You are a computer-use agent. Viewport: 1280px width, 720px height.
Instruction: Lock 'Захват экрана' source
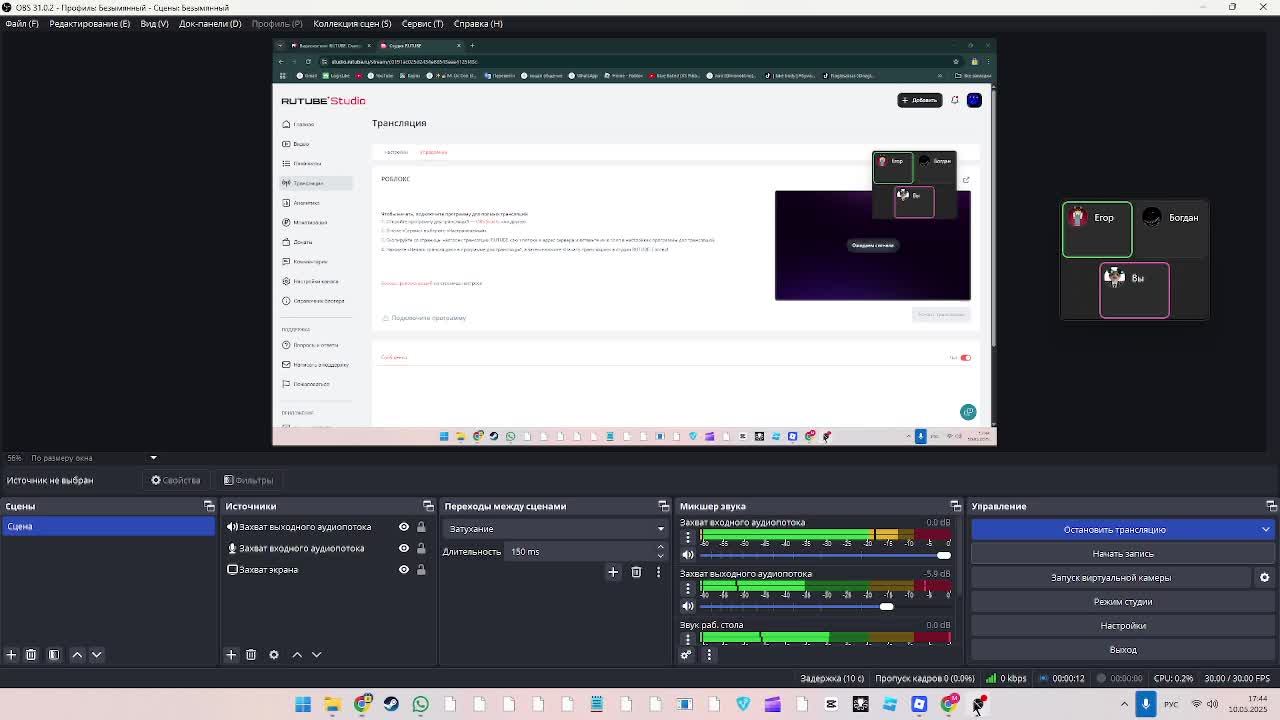point(421,569)
